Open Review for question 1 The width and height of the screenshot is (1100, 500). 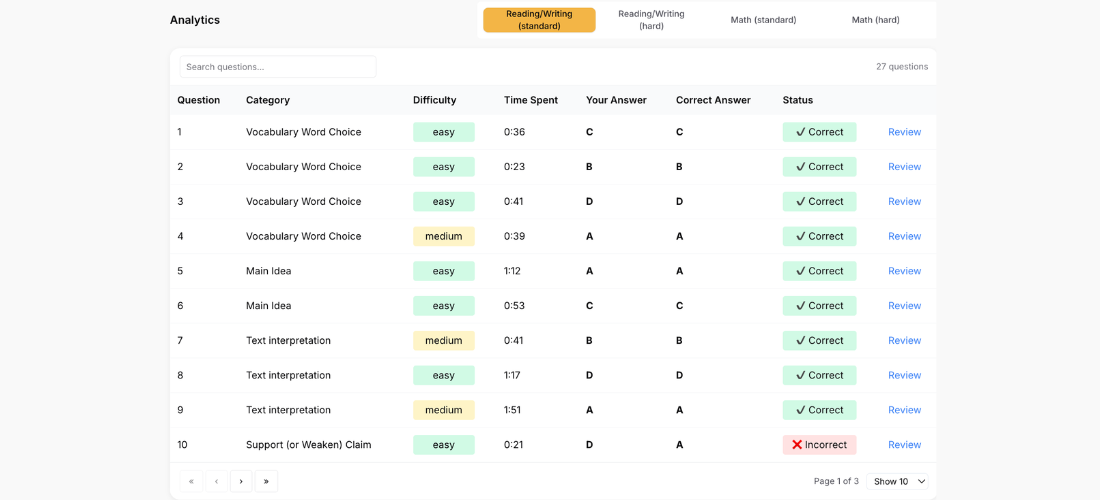904,132
